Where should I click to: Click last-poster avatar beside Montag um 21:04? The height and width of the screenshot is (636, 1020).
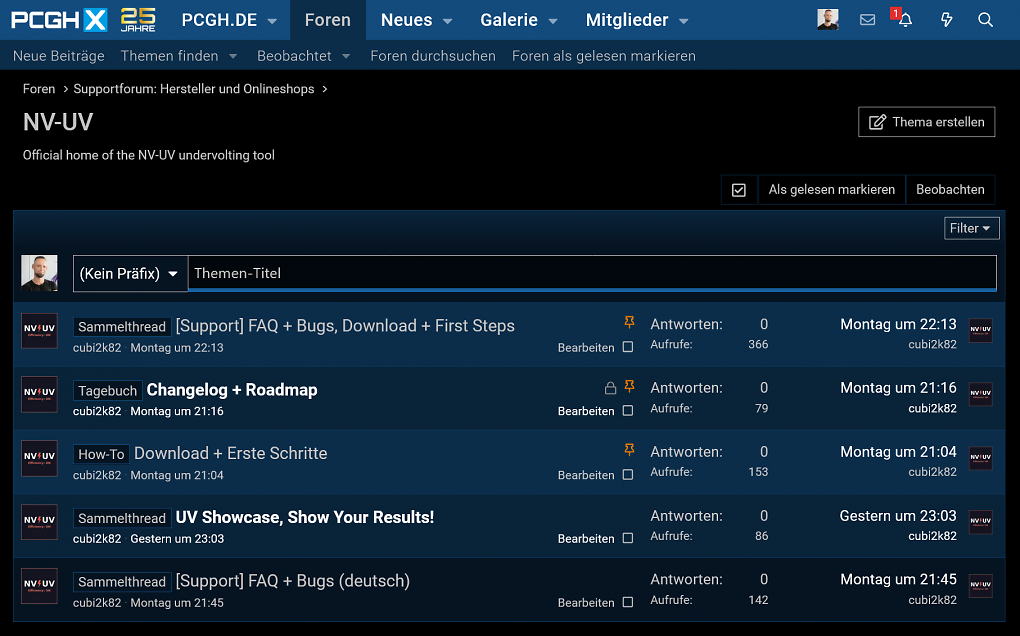(980, 458)
